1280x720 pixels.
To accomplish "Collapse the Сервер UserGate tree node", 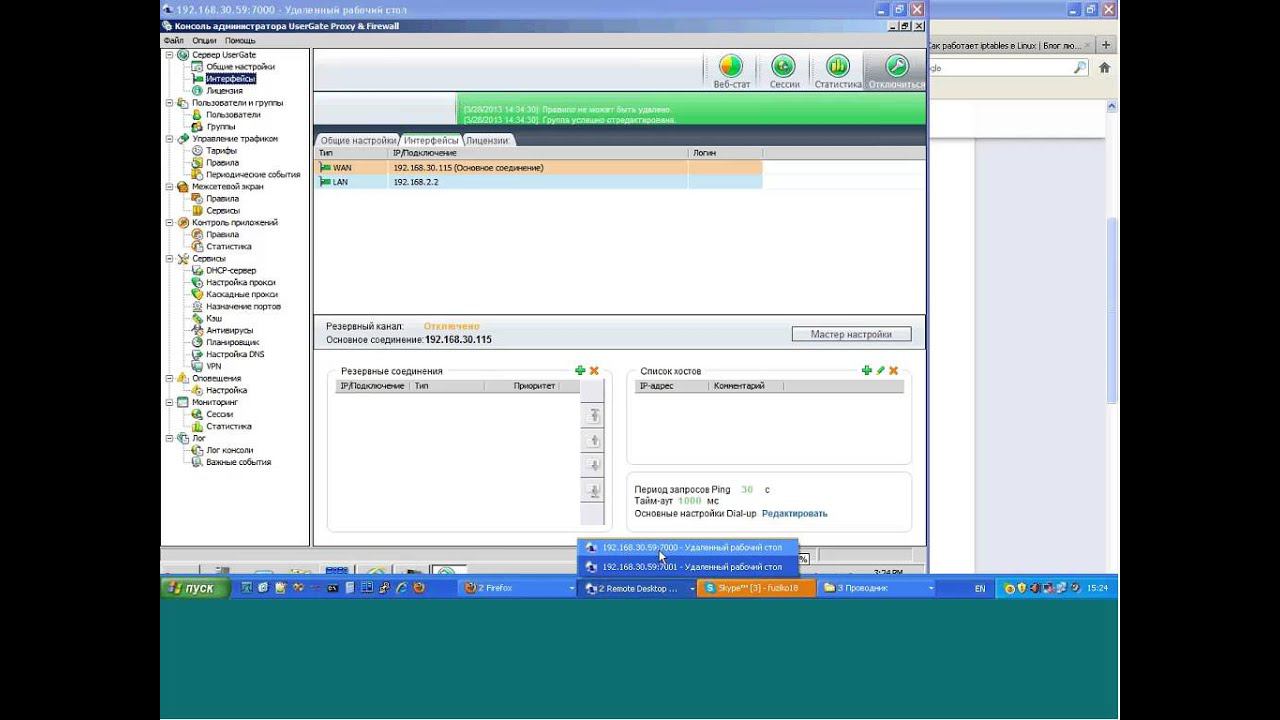I will click(169, 55).
